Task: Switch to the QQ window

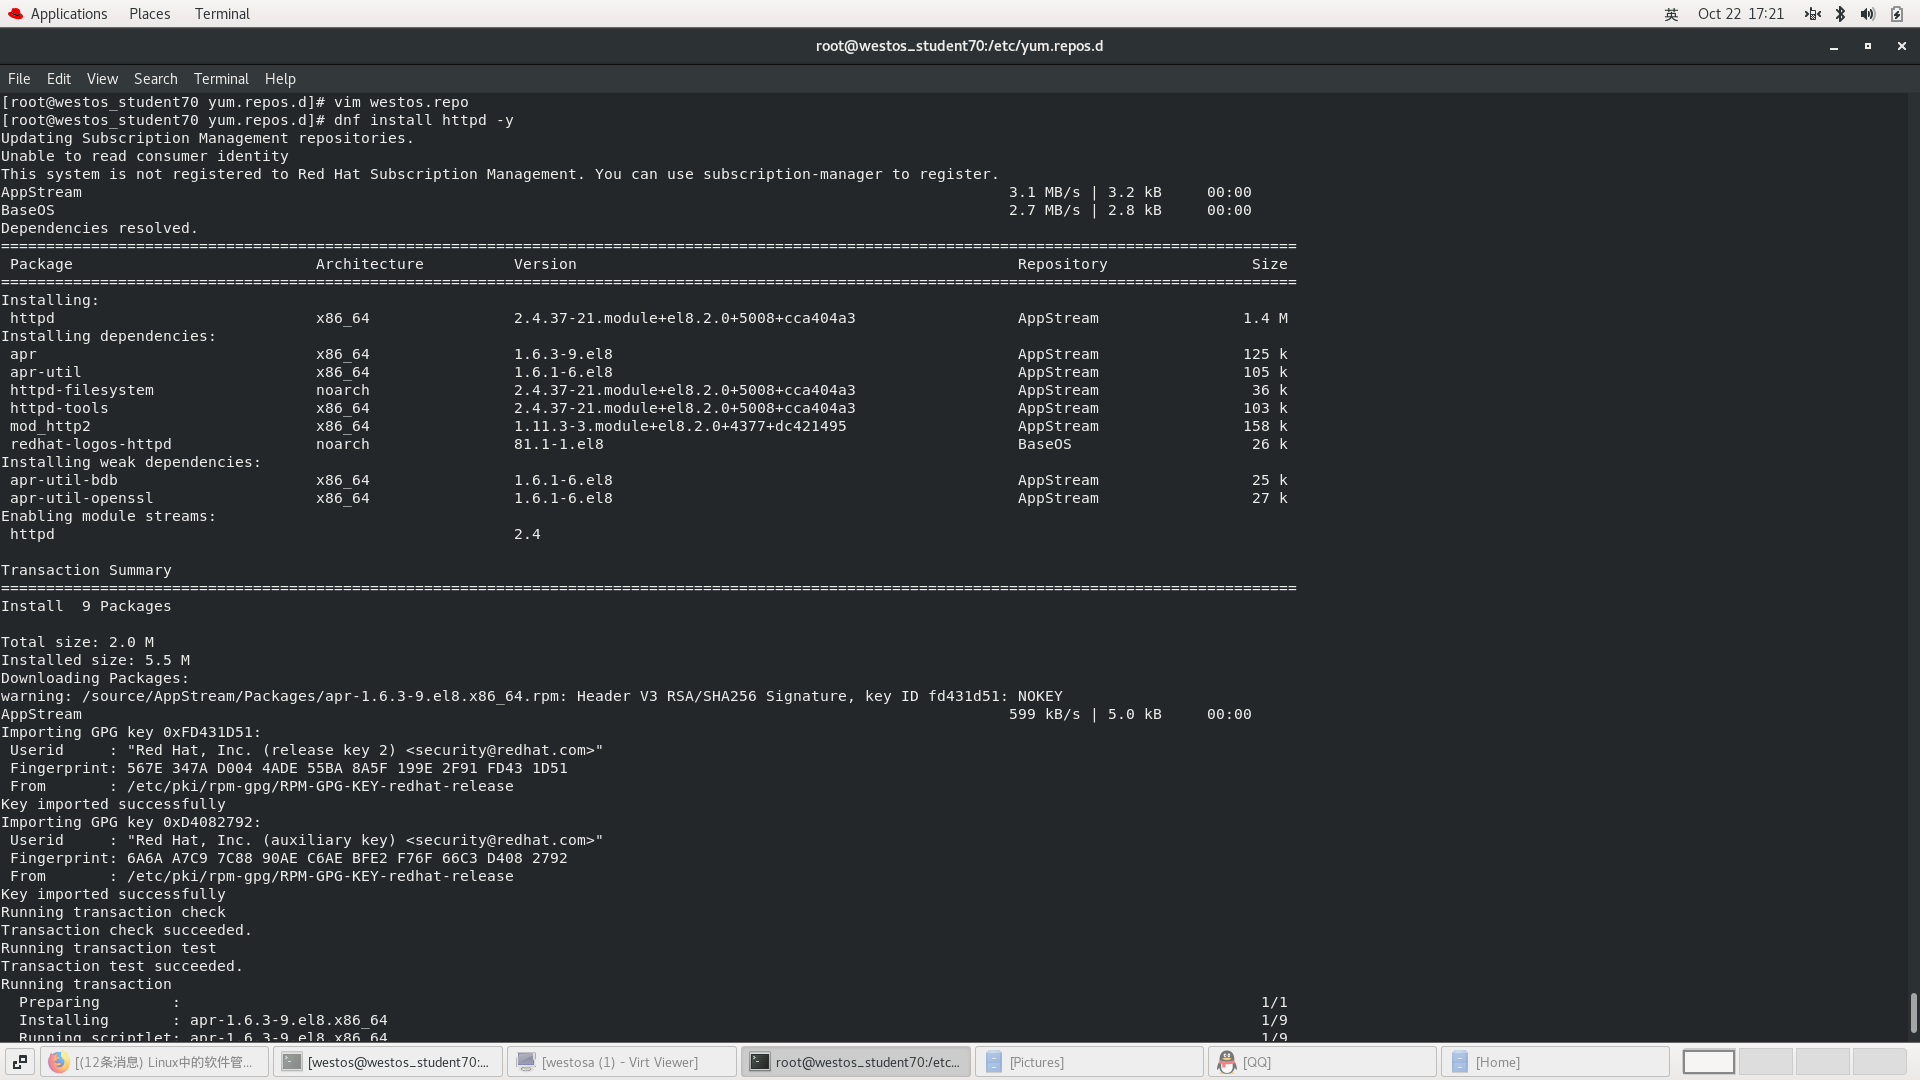Action: (x=1323, y=1062)
